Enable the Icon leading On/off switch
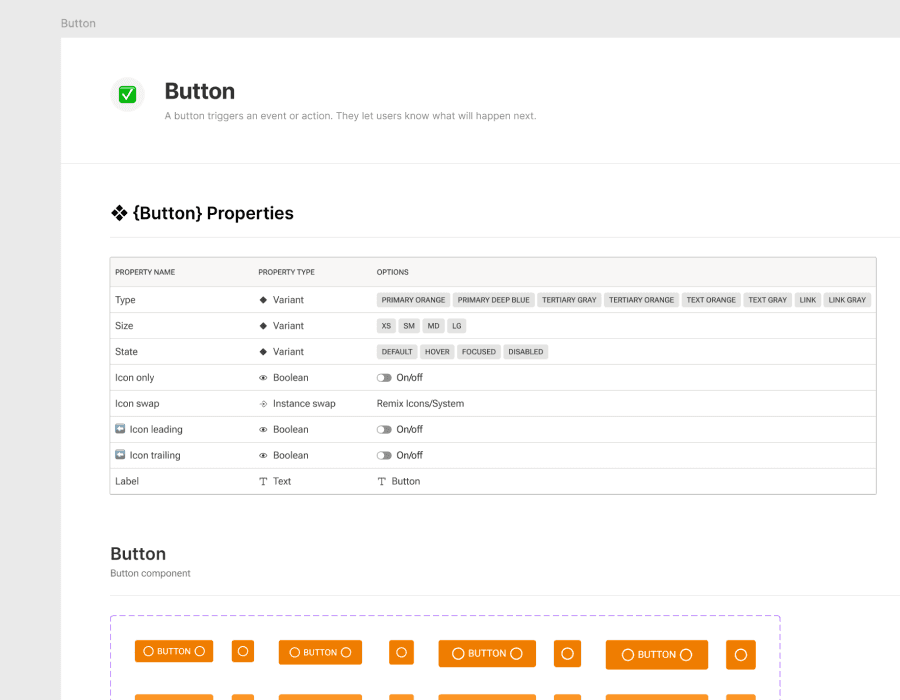Screen dimensions: 900x700 (384, 429)
